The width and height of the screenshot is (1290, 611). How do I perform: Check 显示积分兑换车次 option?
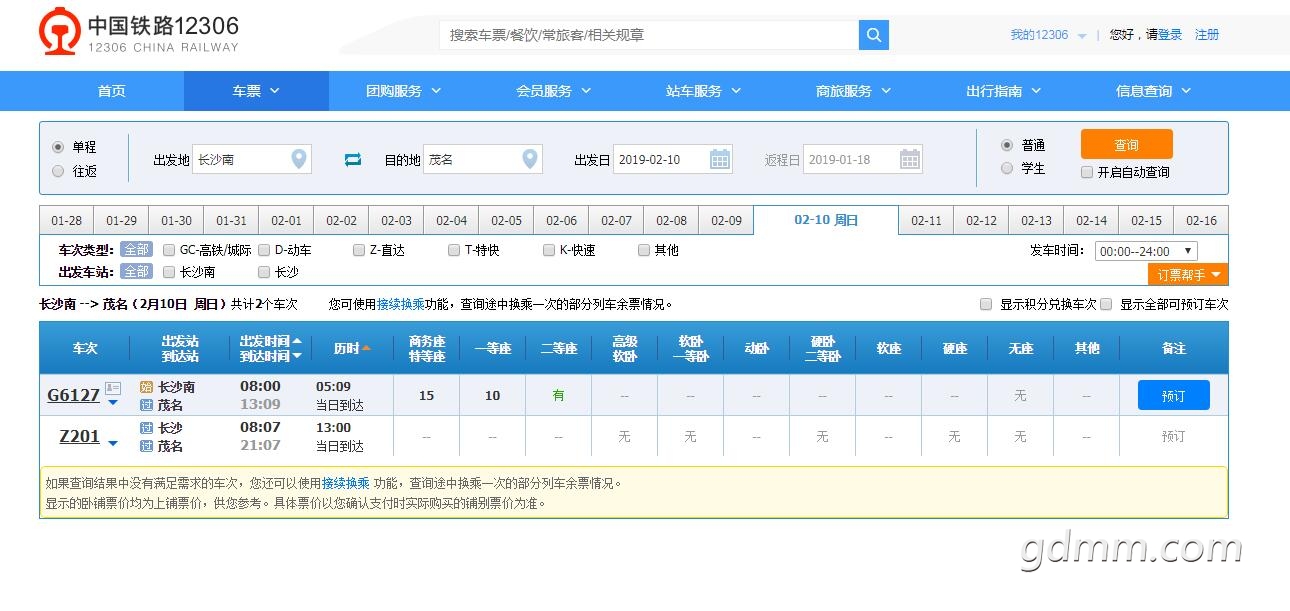click(x=986, y=304)
